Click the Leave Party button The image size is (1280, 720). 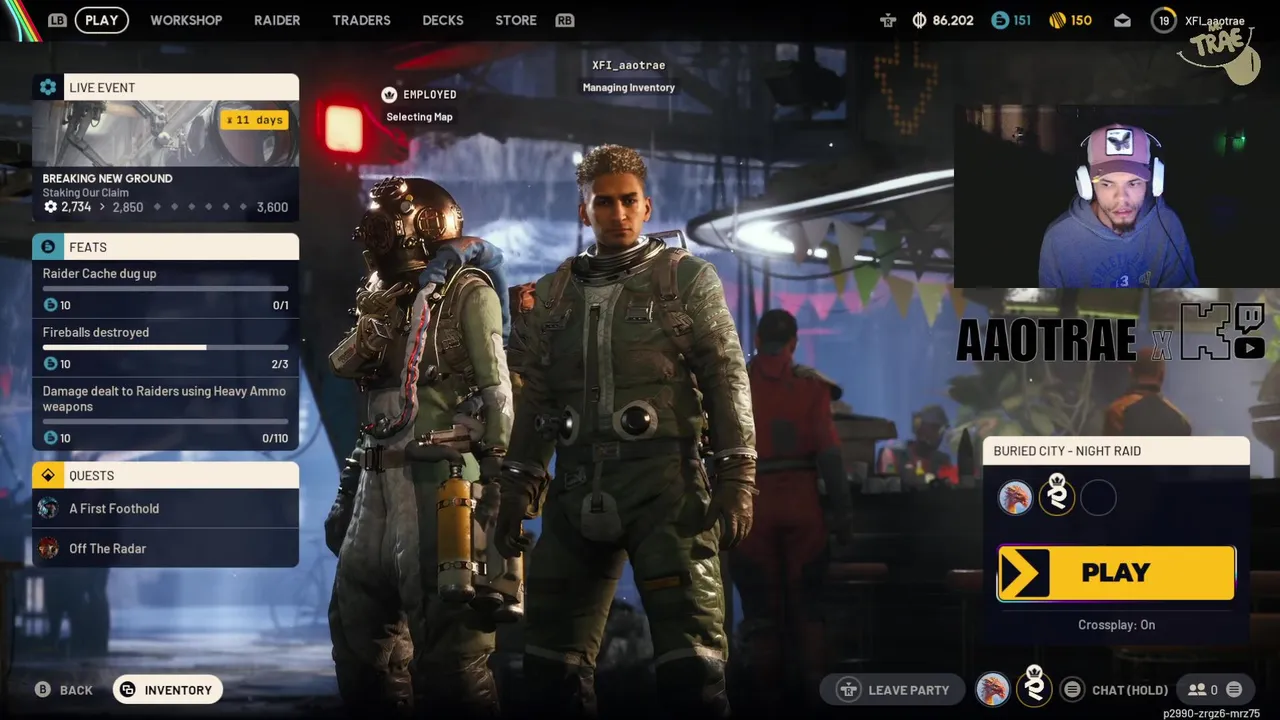pos(893,689)
